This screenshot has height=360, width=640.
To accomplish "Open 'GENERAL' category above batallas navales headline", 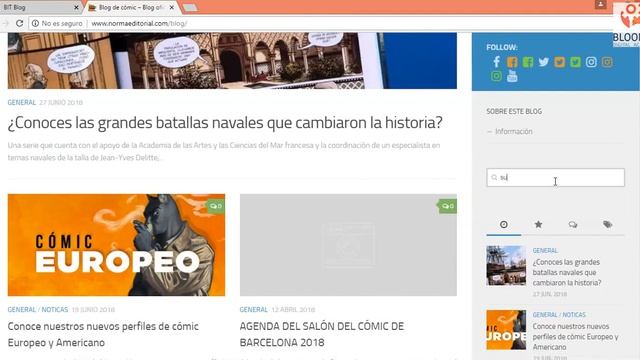I will pyautogui.click(x=22, y=102).
